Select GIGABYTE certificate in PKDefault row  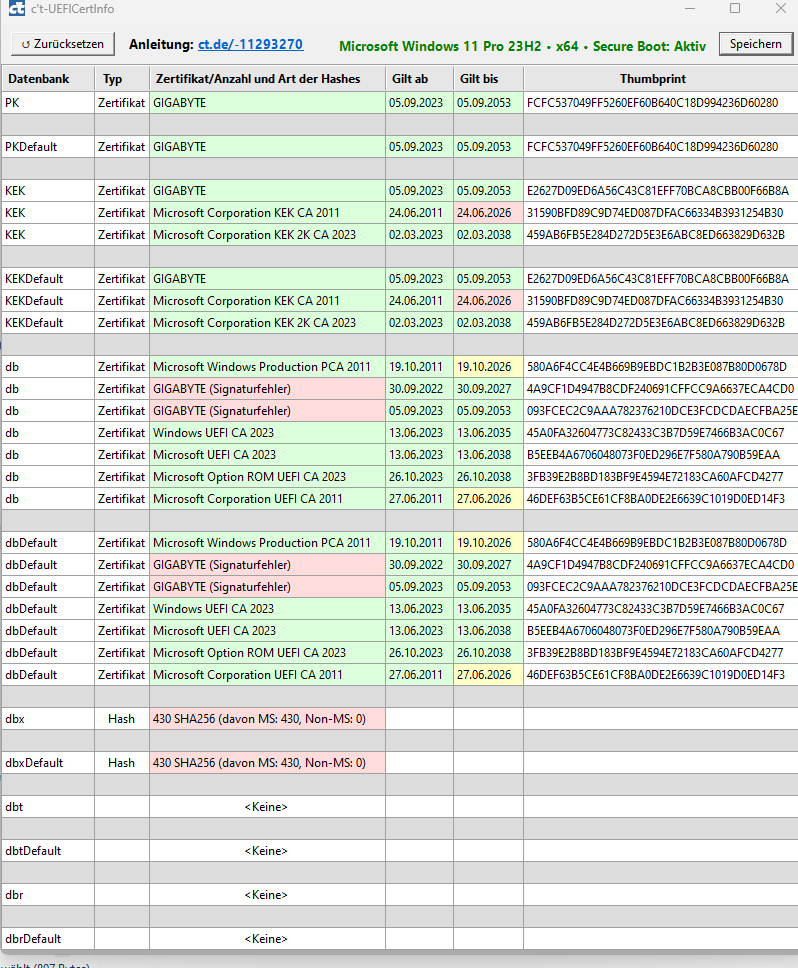point(267,147)
